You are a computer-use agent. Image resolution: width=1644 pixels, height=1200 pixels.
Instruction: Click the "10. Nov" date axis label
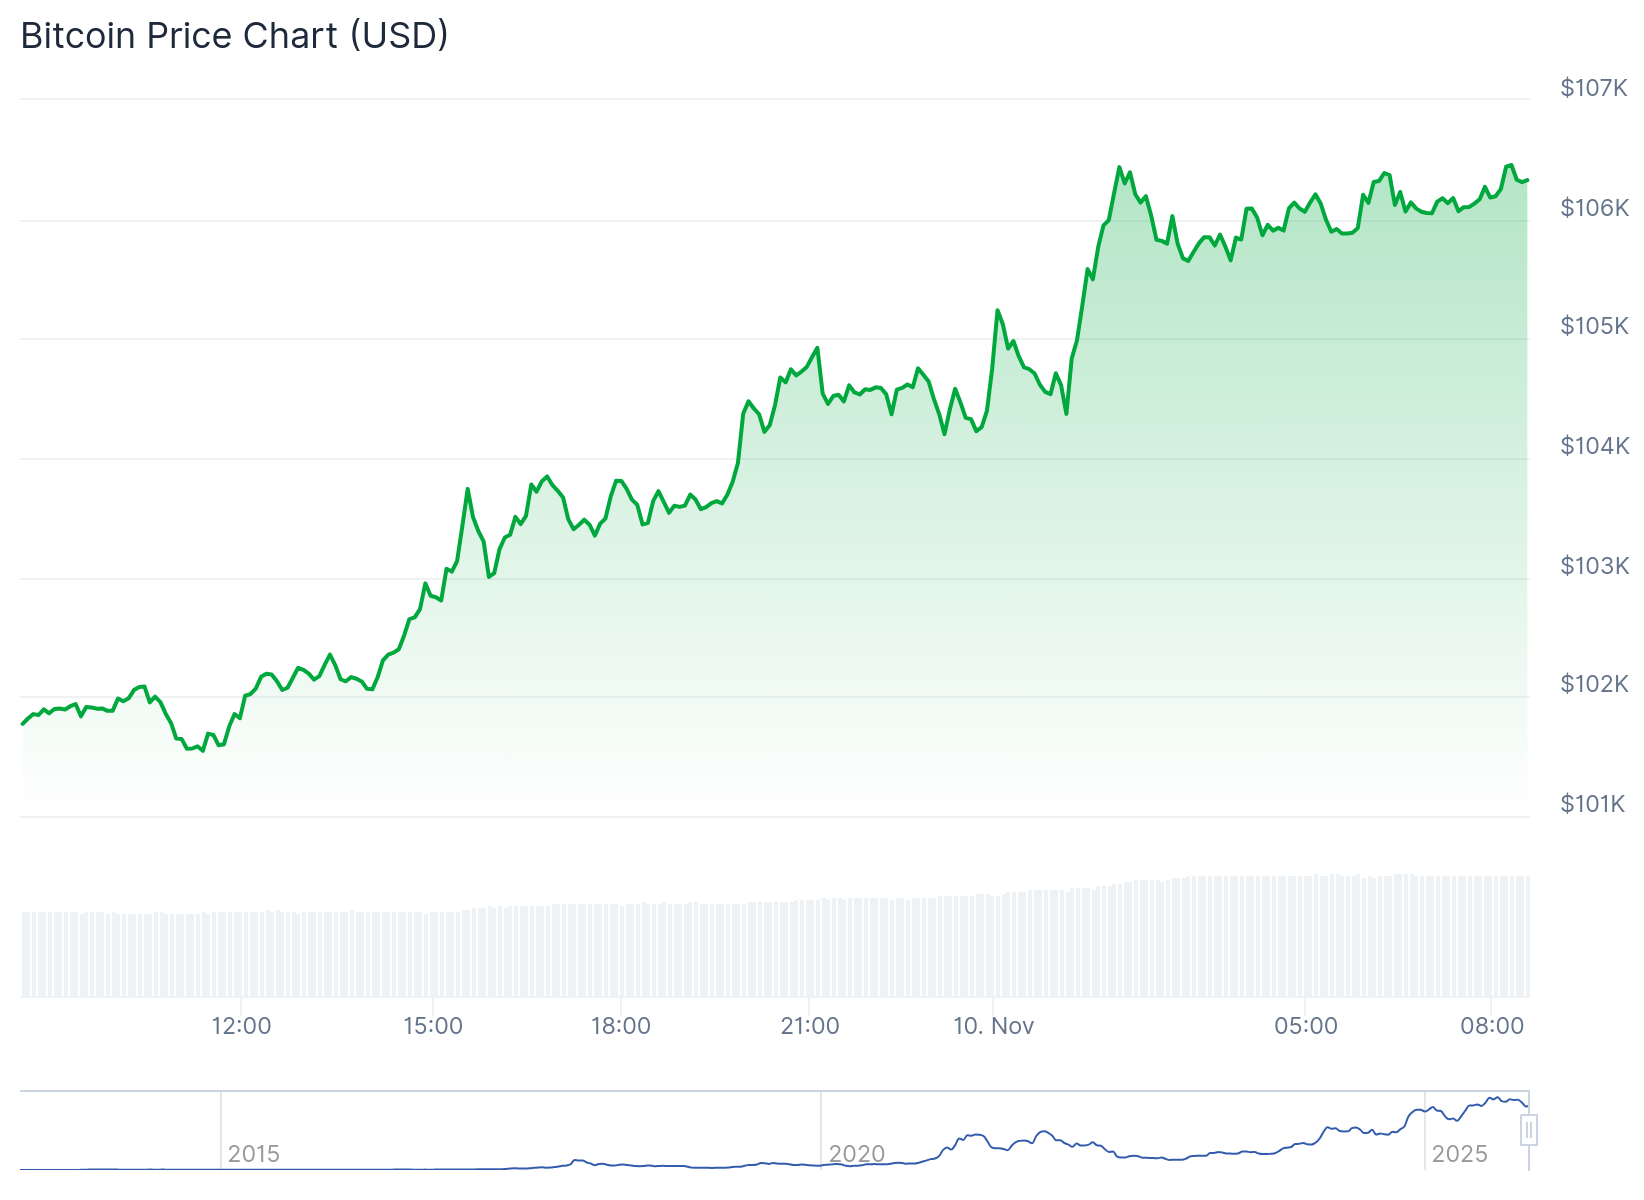coord(993,1026)
